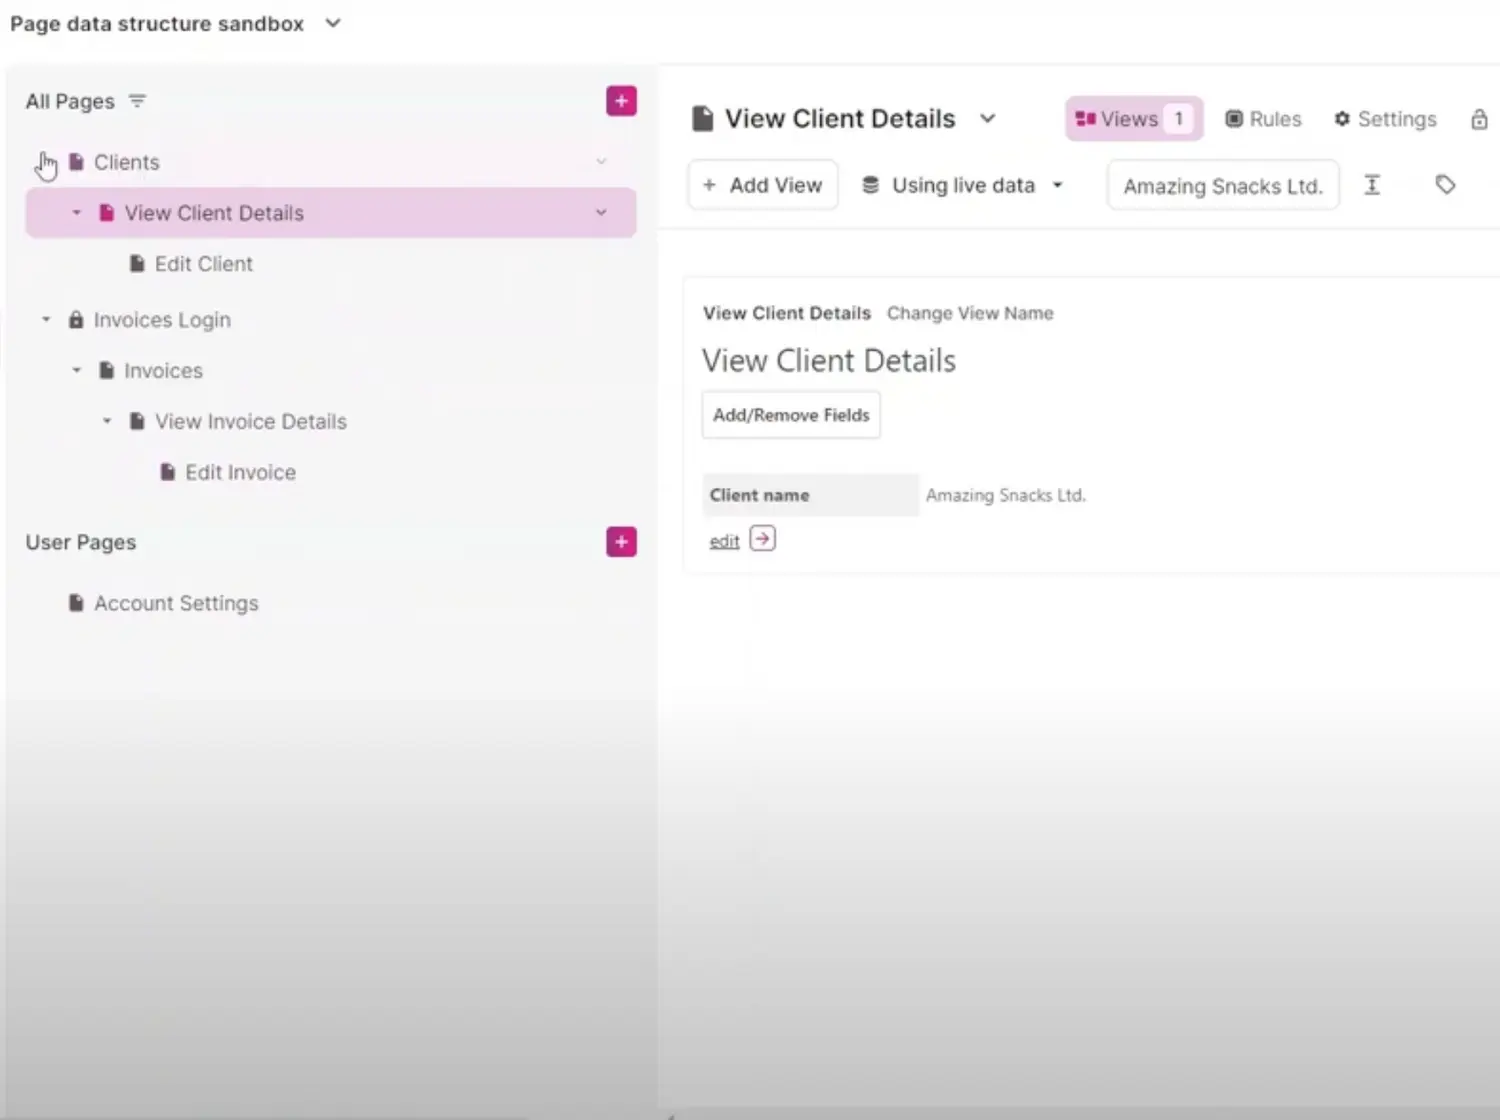Click the Add View button

click(x=762, y=186)
